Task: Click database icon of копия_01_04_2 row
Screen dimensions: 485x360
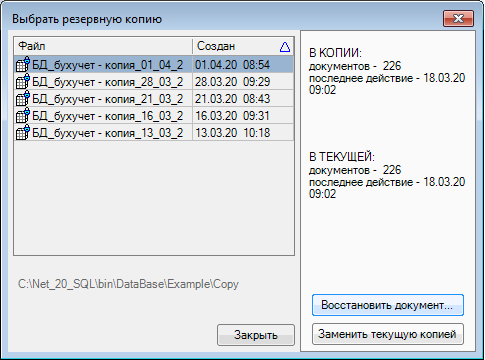Action: [x=23, y=64]
